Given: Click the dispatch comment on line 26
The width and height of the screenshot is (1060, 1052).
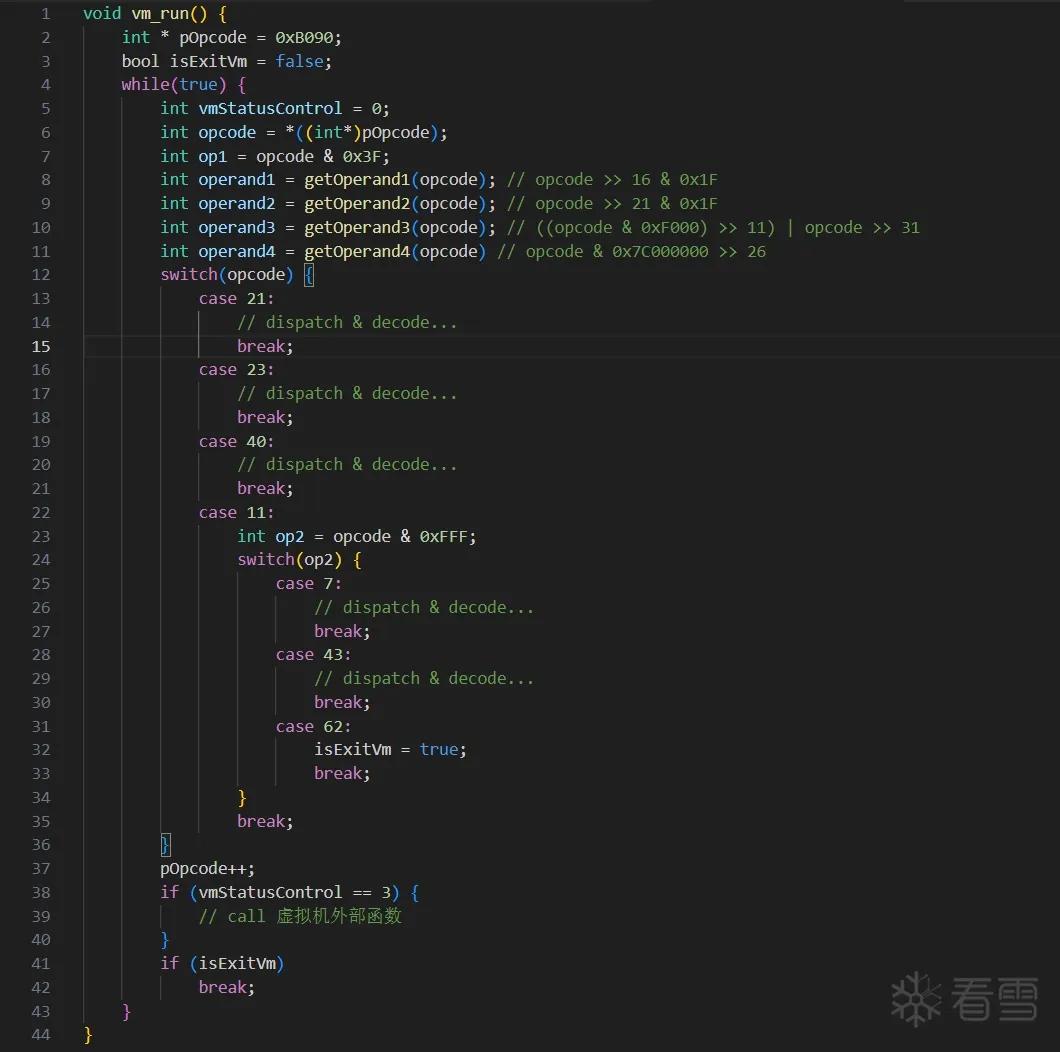Looking at the screenshot, I should click(x=425, y=608).
